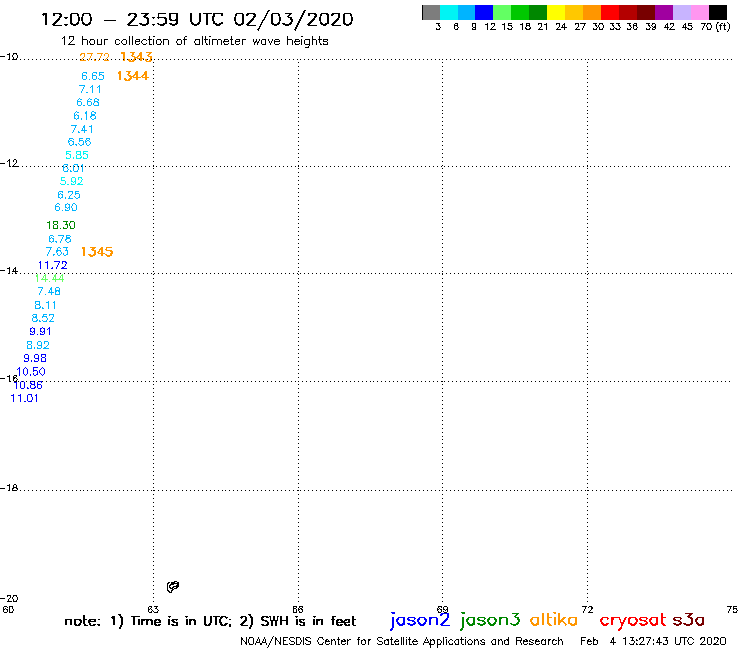
Task: Click the 24 label under the color scale
Action: 561,26
